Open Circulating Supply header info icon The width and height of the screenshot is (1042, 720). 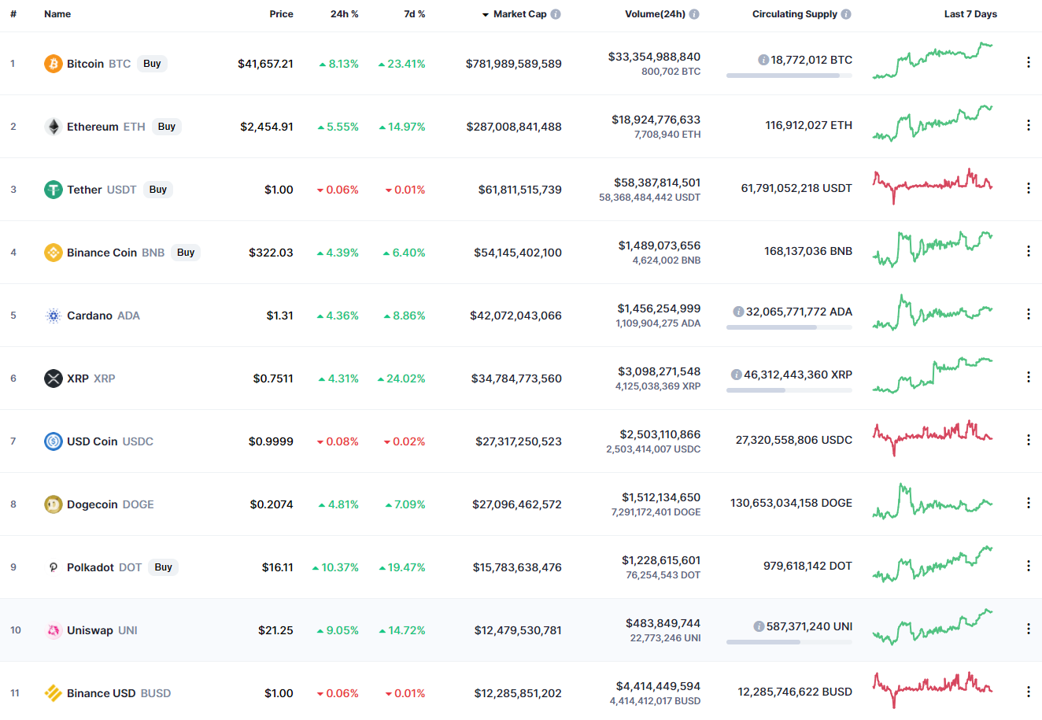[846, 14]
